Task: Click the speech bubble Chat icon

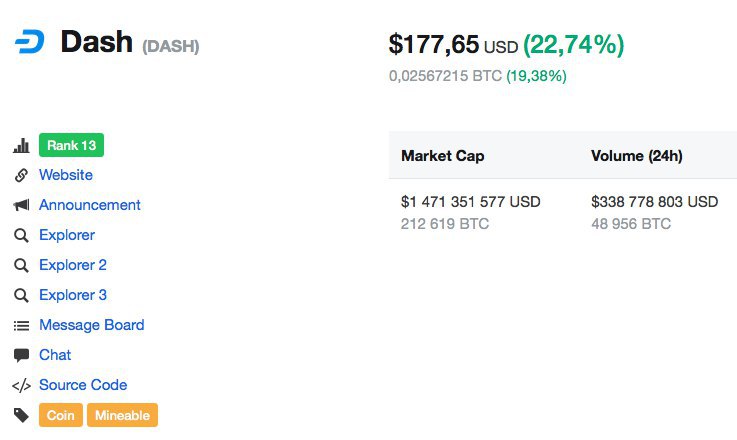Action: point(21,355)
